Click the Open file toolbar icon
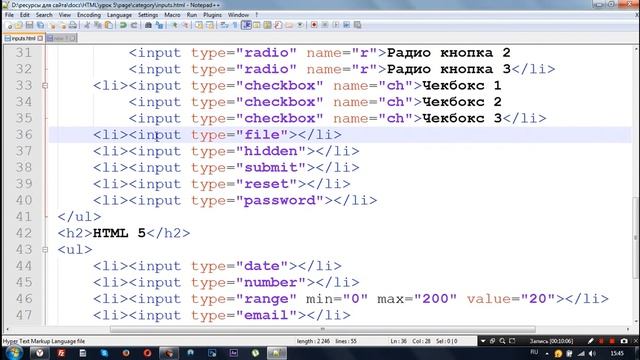Image resolution: width=640 pixels, height=360 pixels. tap(19, 25)
